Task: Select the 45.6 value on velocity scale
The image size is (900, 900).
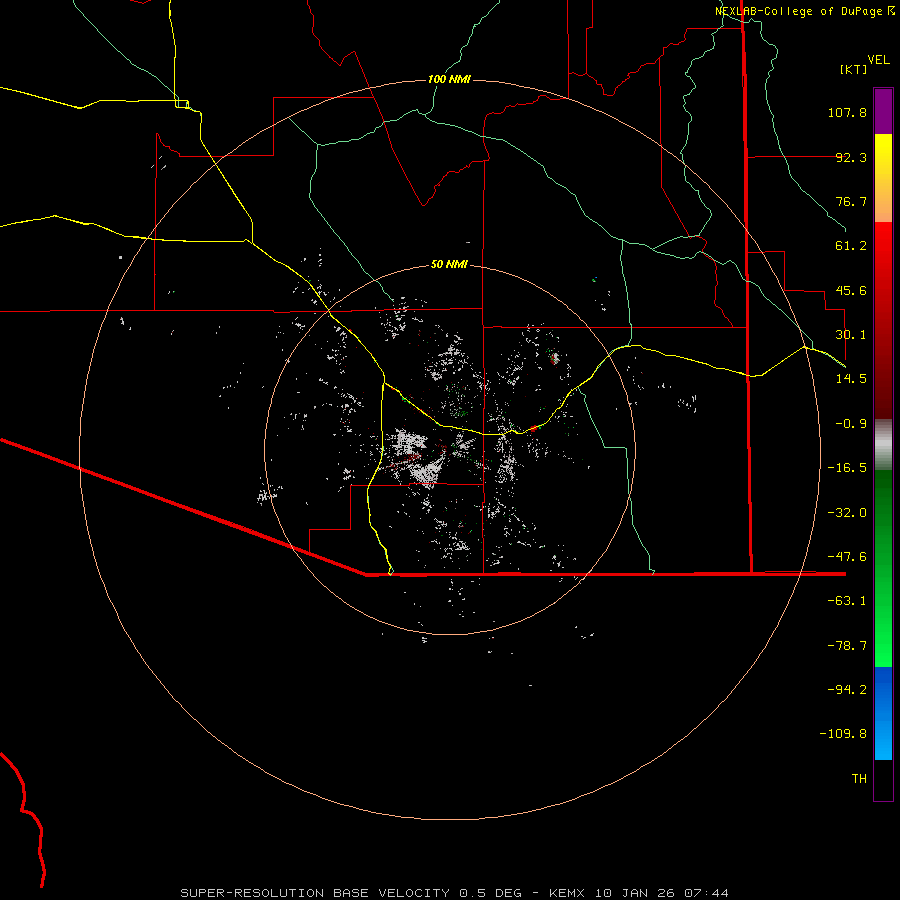Action: 851,290
